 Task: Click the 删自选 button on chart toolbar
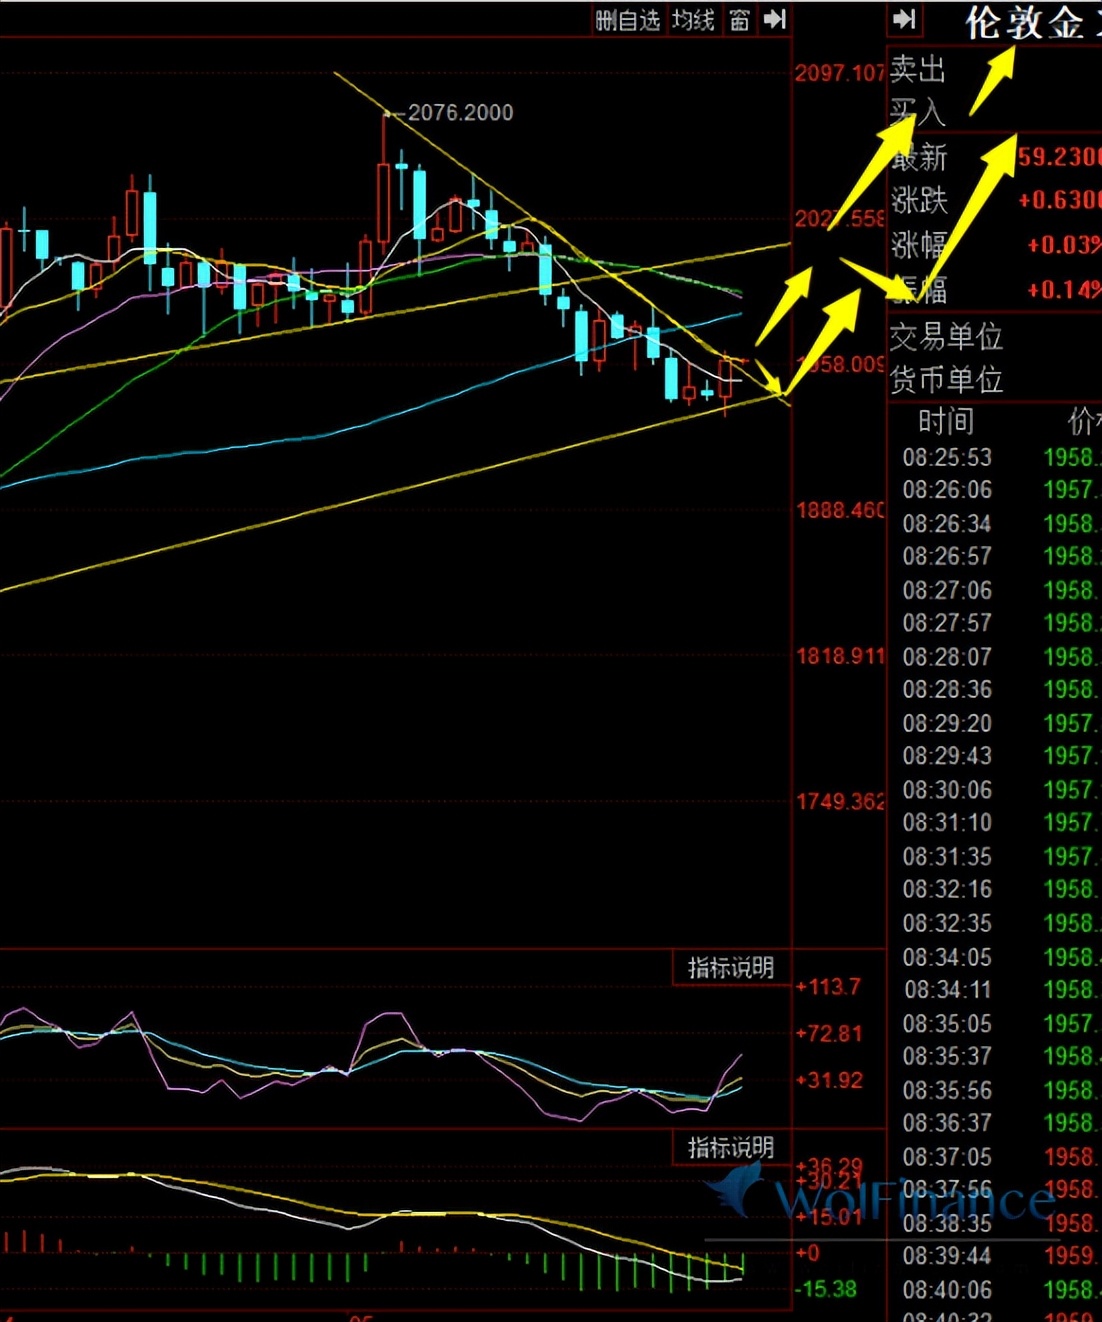point(627,20)
